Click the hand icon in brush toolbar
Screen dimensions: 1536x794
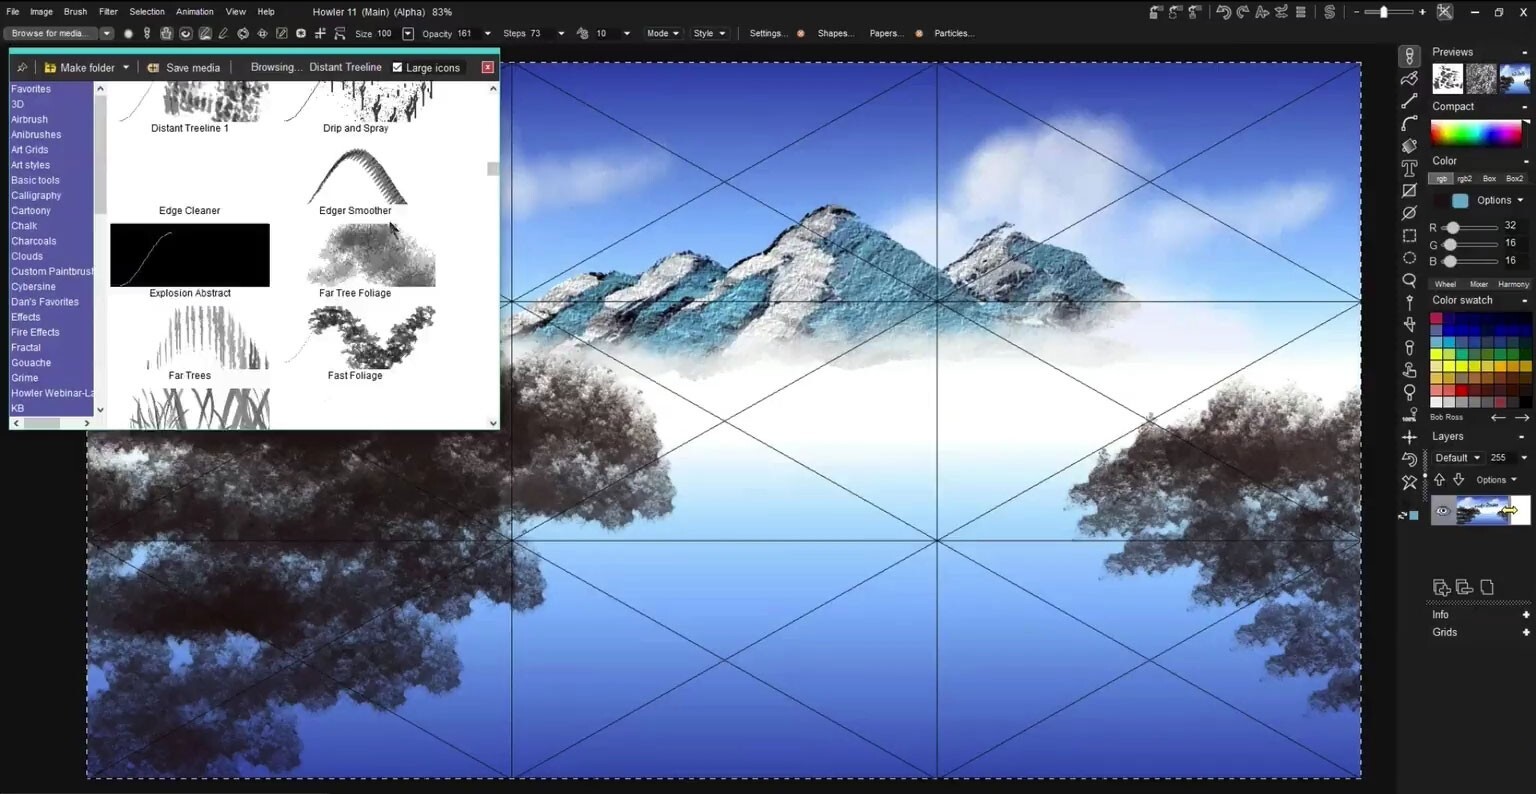(x=166, y=33)
